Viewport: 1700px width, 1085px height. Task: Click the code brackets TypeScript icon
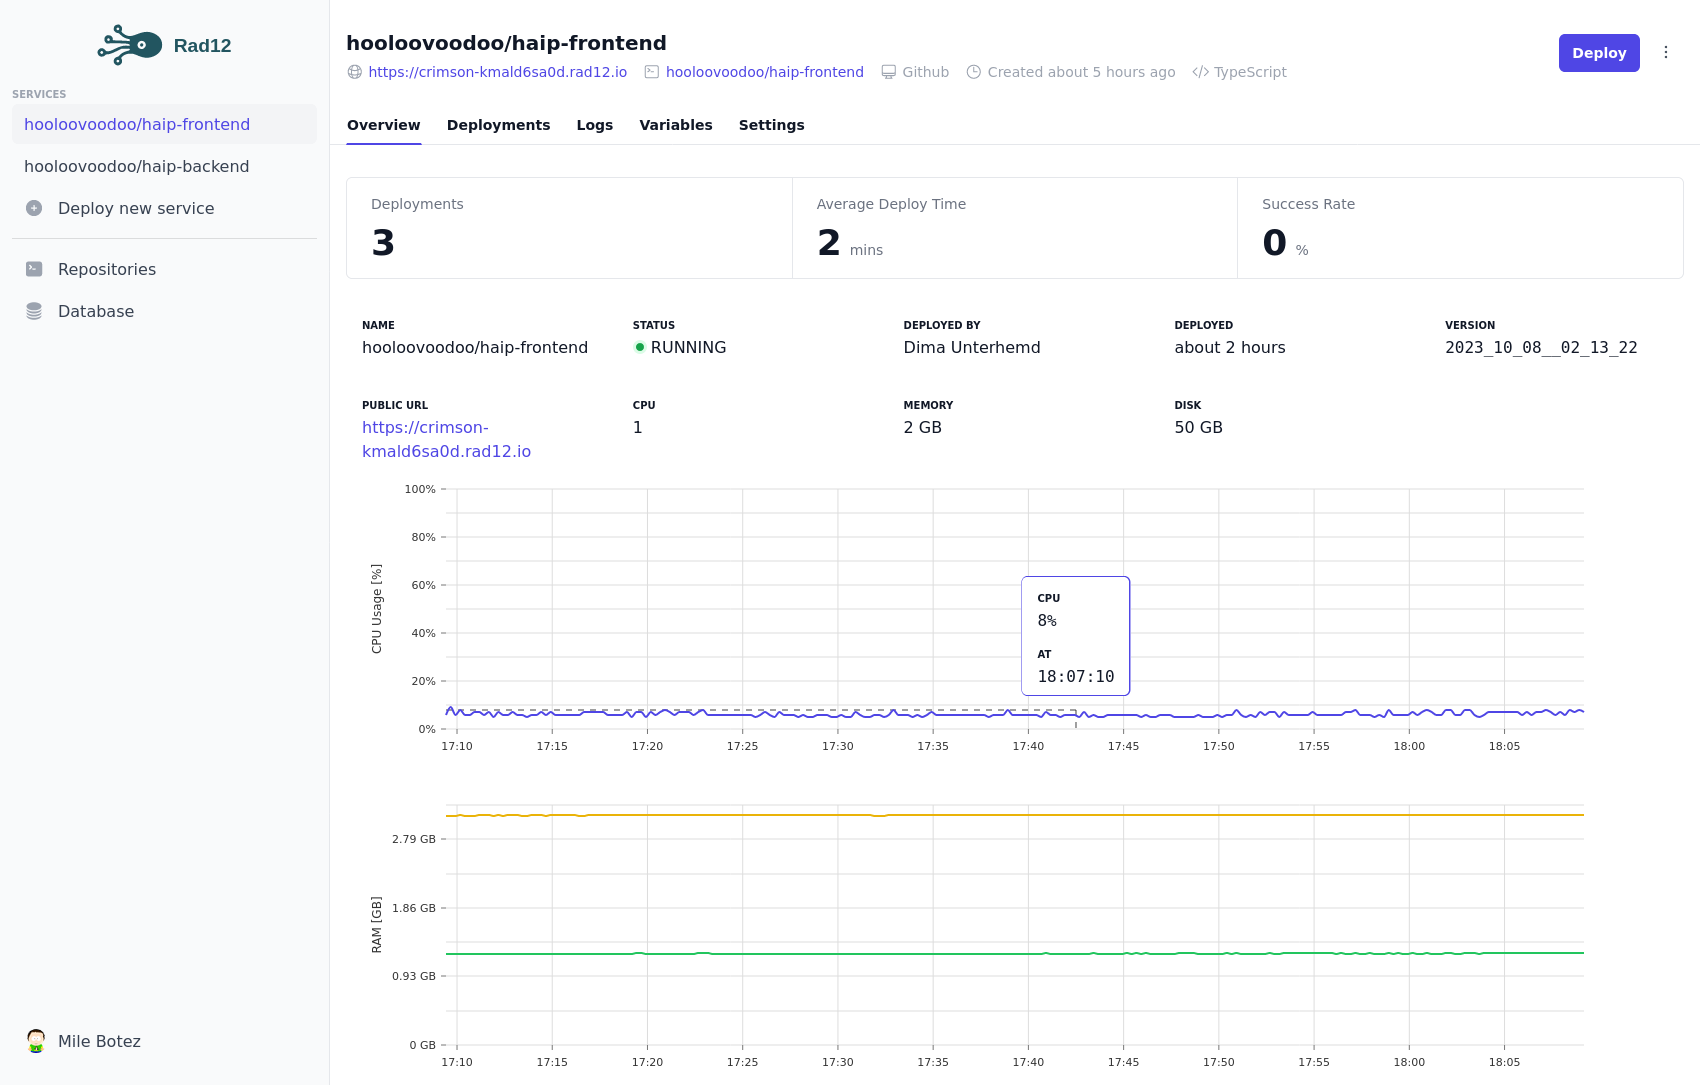tap(1201, 72)
